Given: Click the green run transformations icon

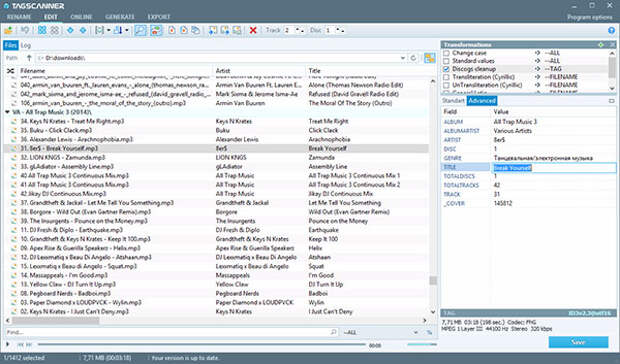Looking at the screenshot, I should (x=601, y=45).
